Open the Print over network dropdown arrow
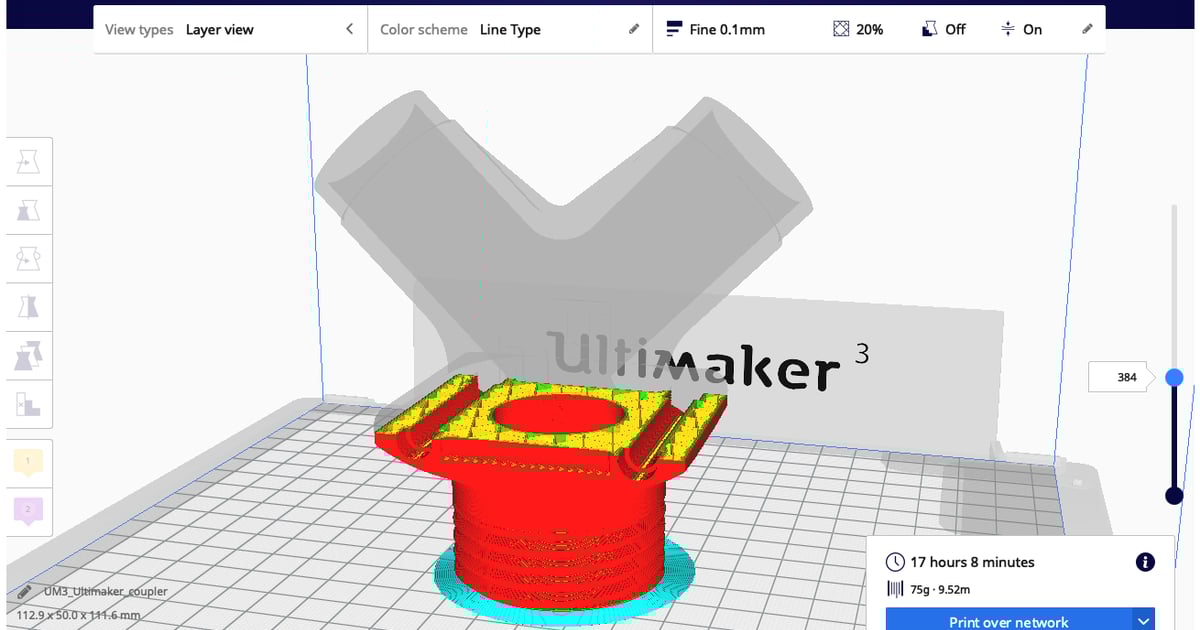The height and width of the screenshot is (630, 1200). (x=1142, y=620)
